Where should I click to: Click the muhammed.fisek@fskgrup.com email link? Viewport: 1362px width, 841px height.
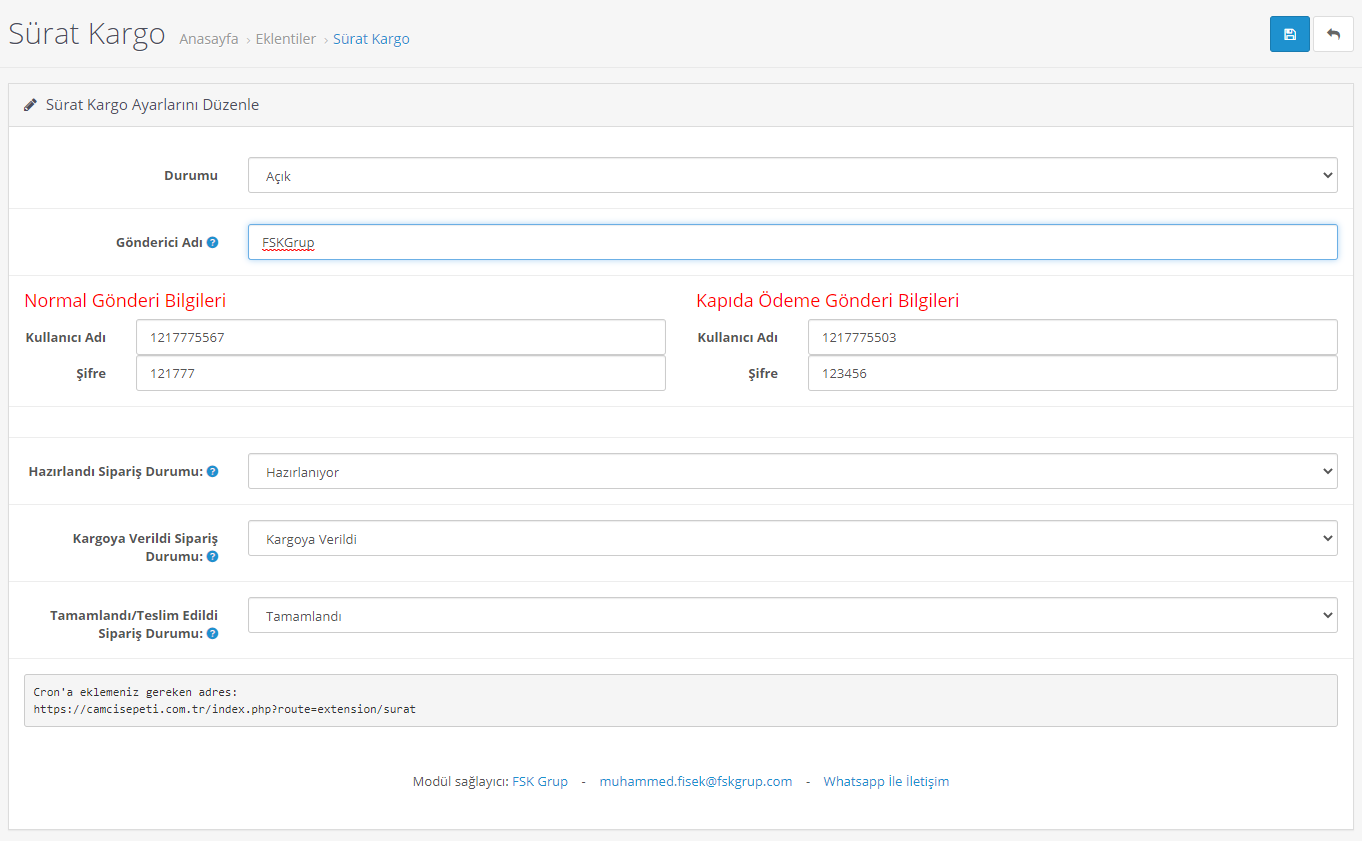pyautogui.click(x=696, y=781)
